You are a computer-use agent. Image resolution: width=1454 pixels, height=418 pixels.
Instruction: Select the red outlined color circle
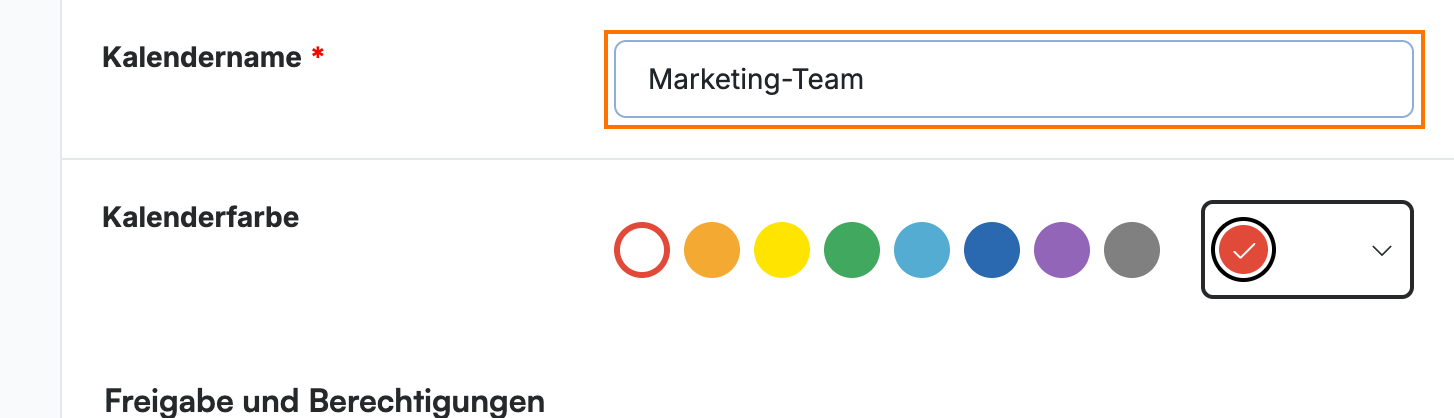coord(641,250)
